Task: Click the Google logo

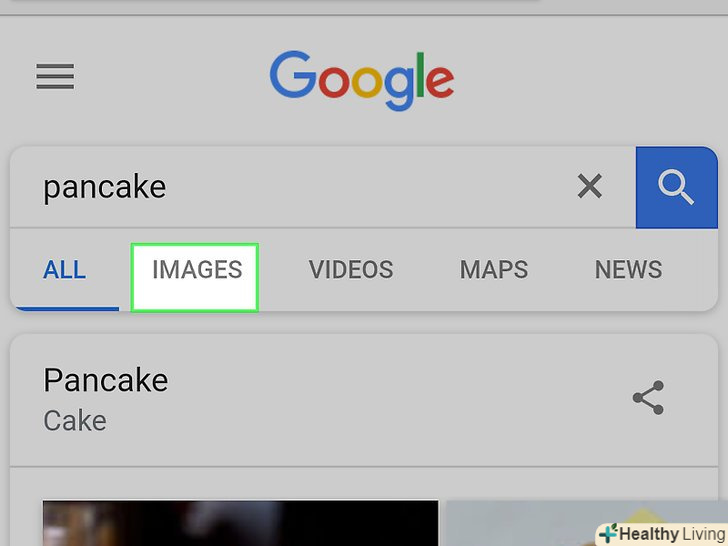Action: [x=361, y=79]
